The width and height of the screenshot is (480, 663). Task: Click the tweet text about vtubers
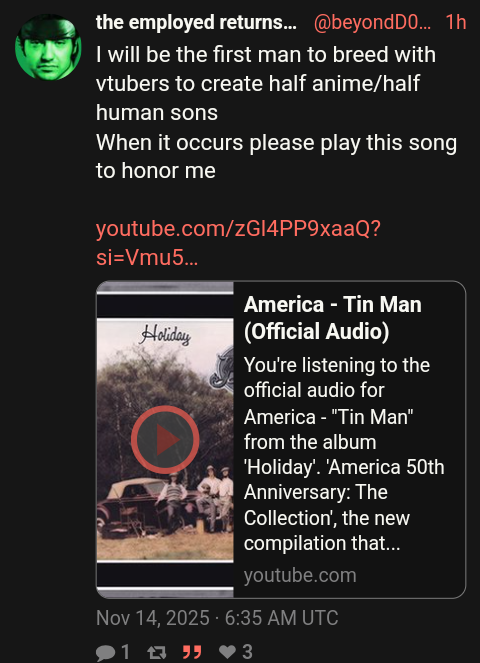(276, 112)
